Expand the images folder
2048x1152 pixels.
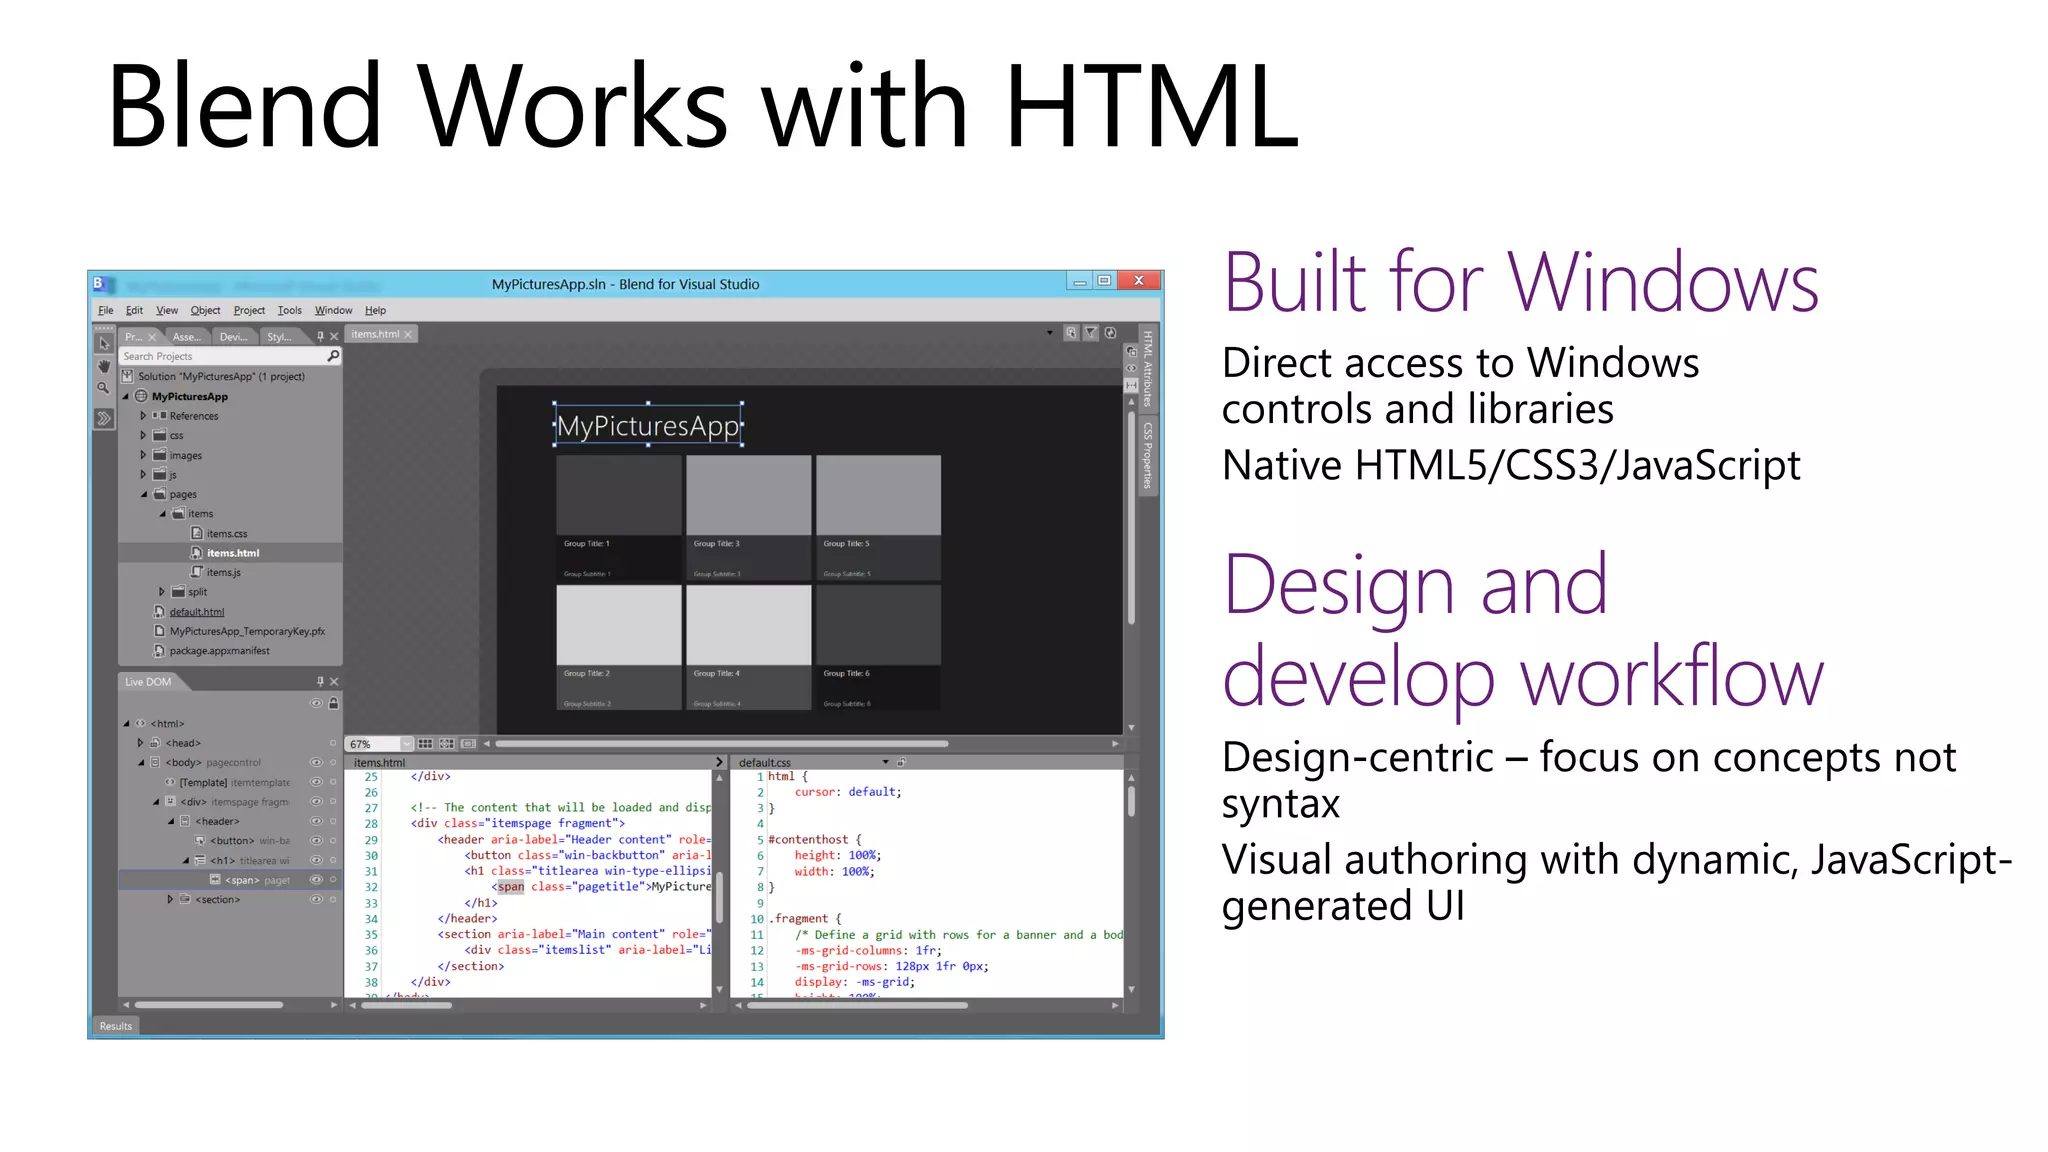click(143, 455)
